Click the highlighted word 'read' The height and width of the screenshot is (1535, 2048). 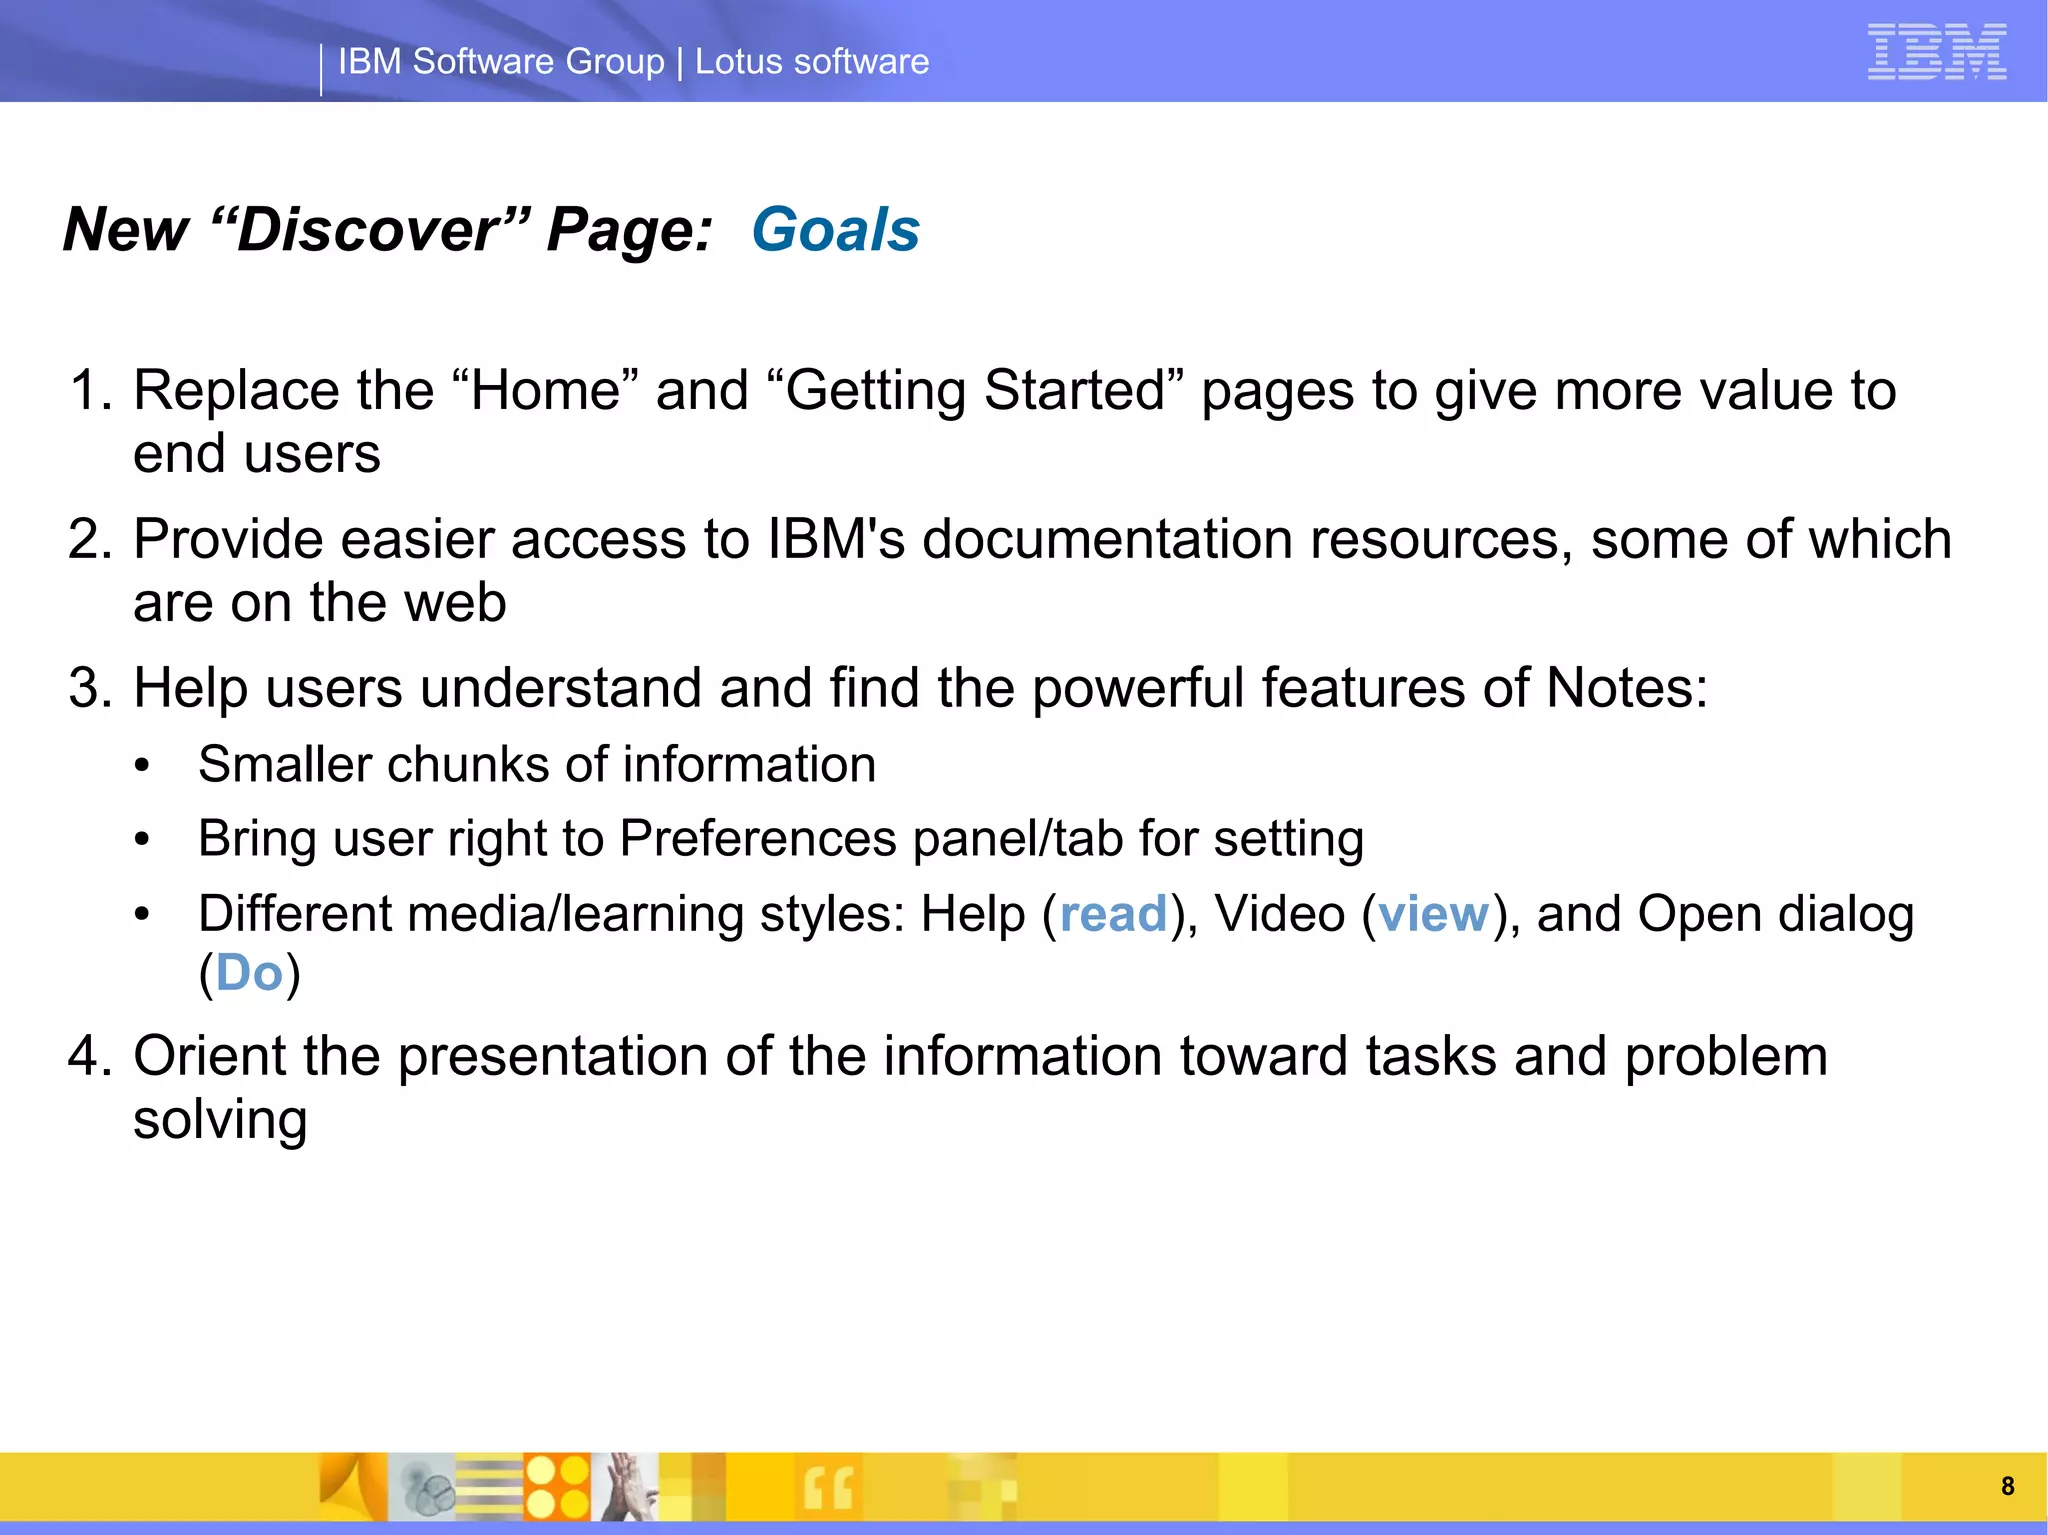(1113, 914)
